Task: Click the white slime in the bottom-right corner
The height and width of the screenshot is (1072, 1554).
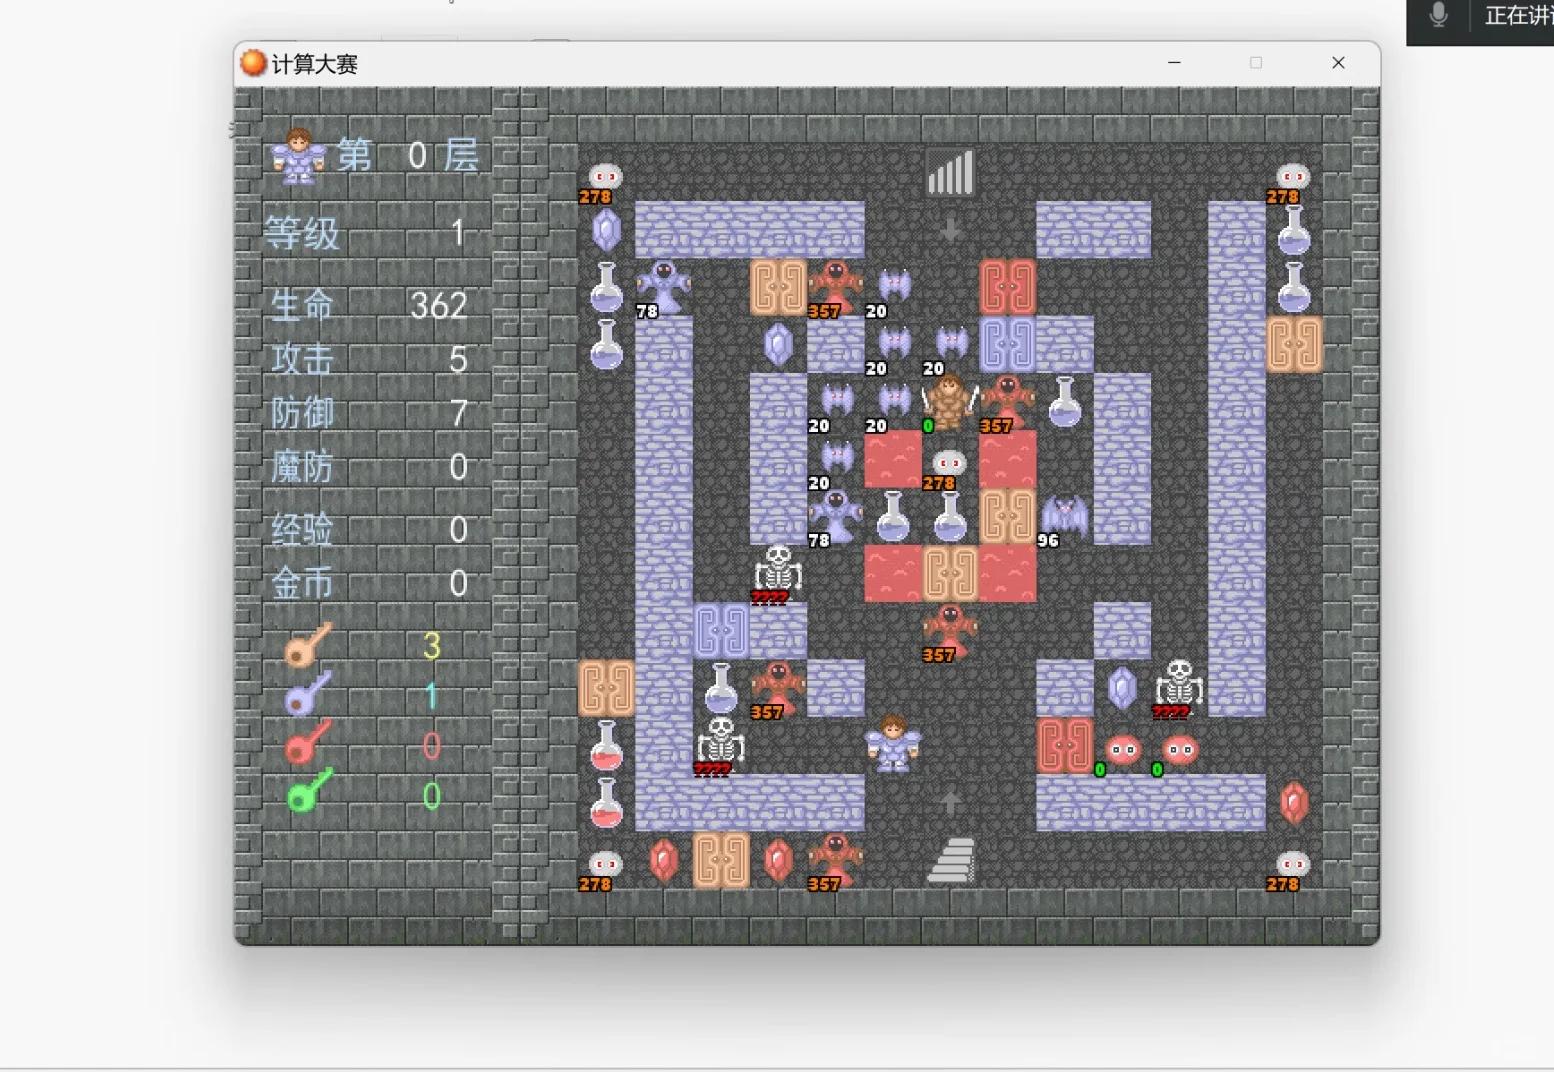Action: [1293, 864]
